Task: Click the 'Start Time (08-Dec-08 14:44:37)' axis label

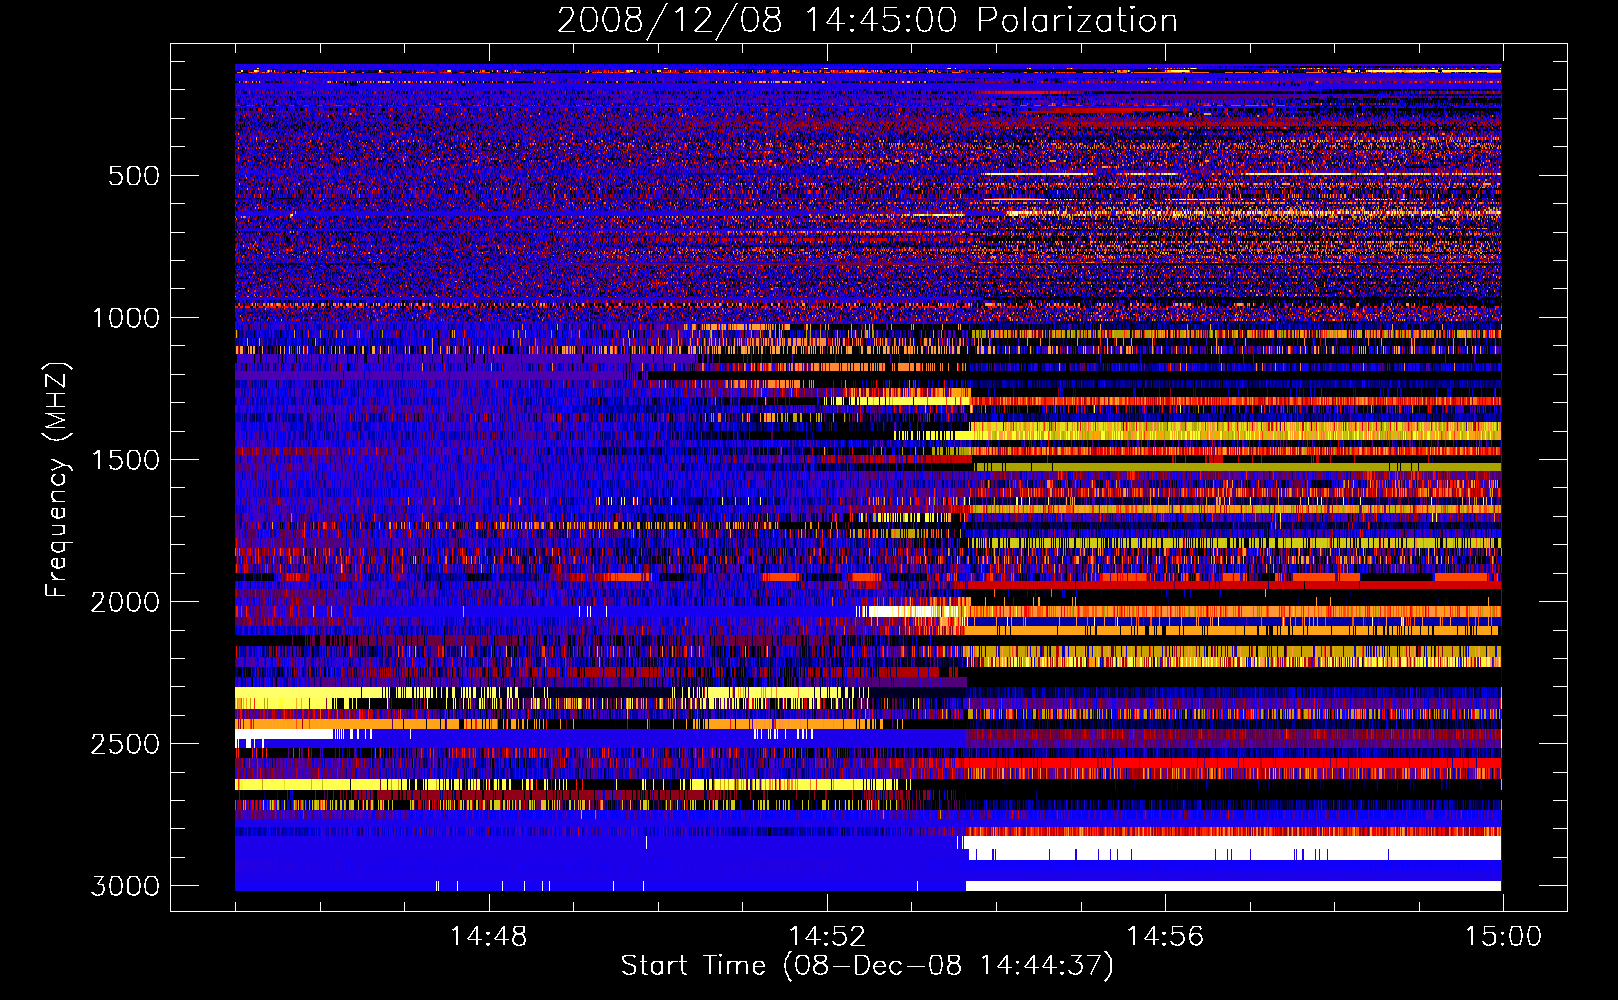Action: coord(867,966)
